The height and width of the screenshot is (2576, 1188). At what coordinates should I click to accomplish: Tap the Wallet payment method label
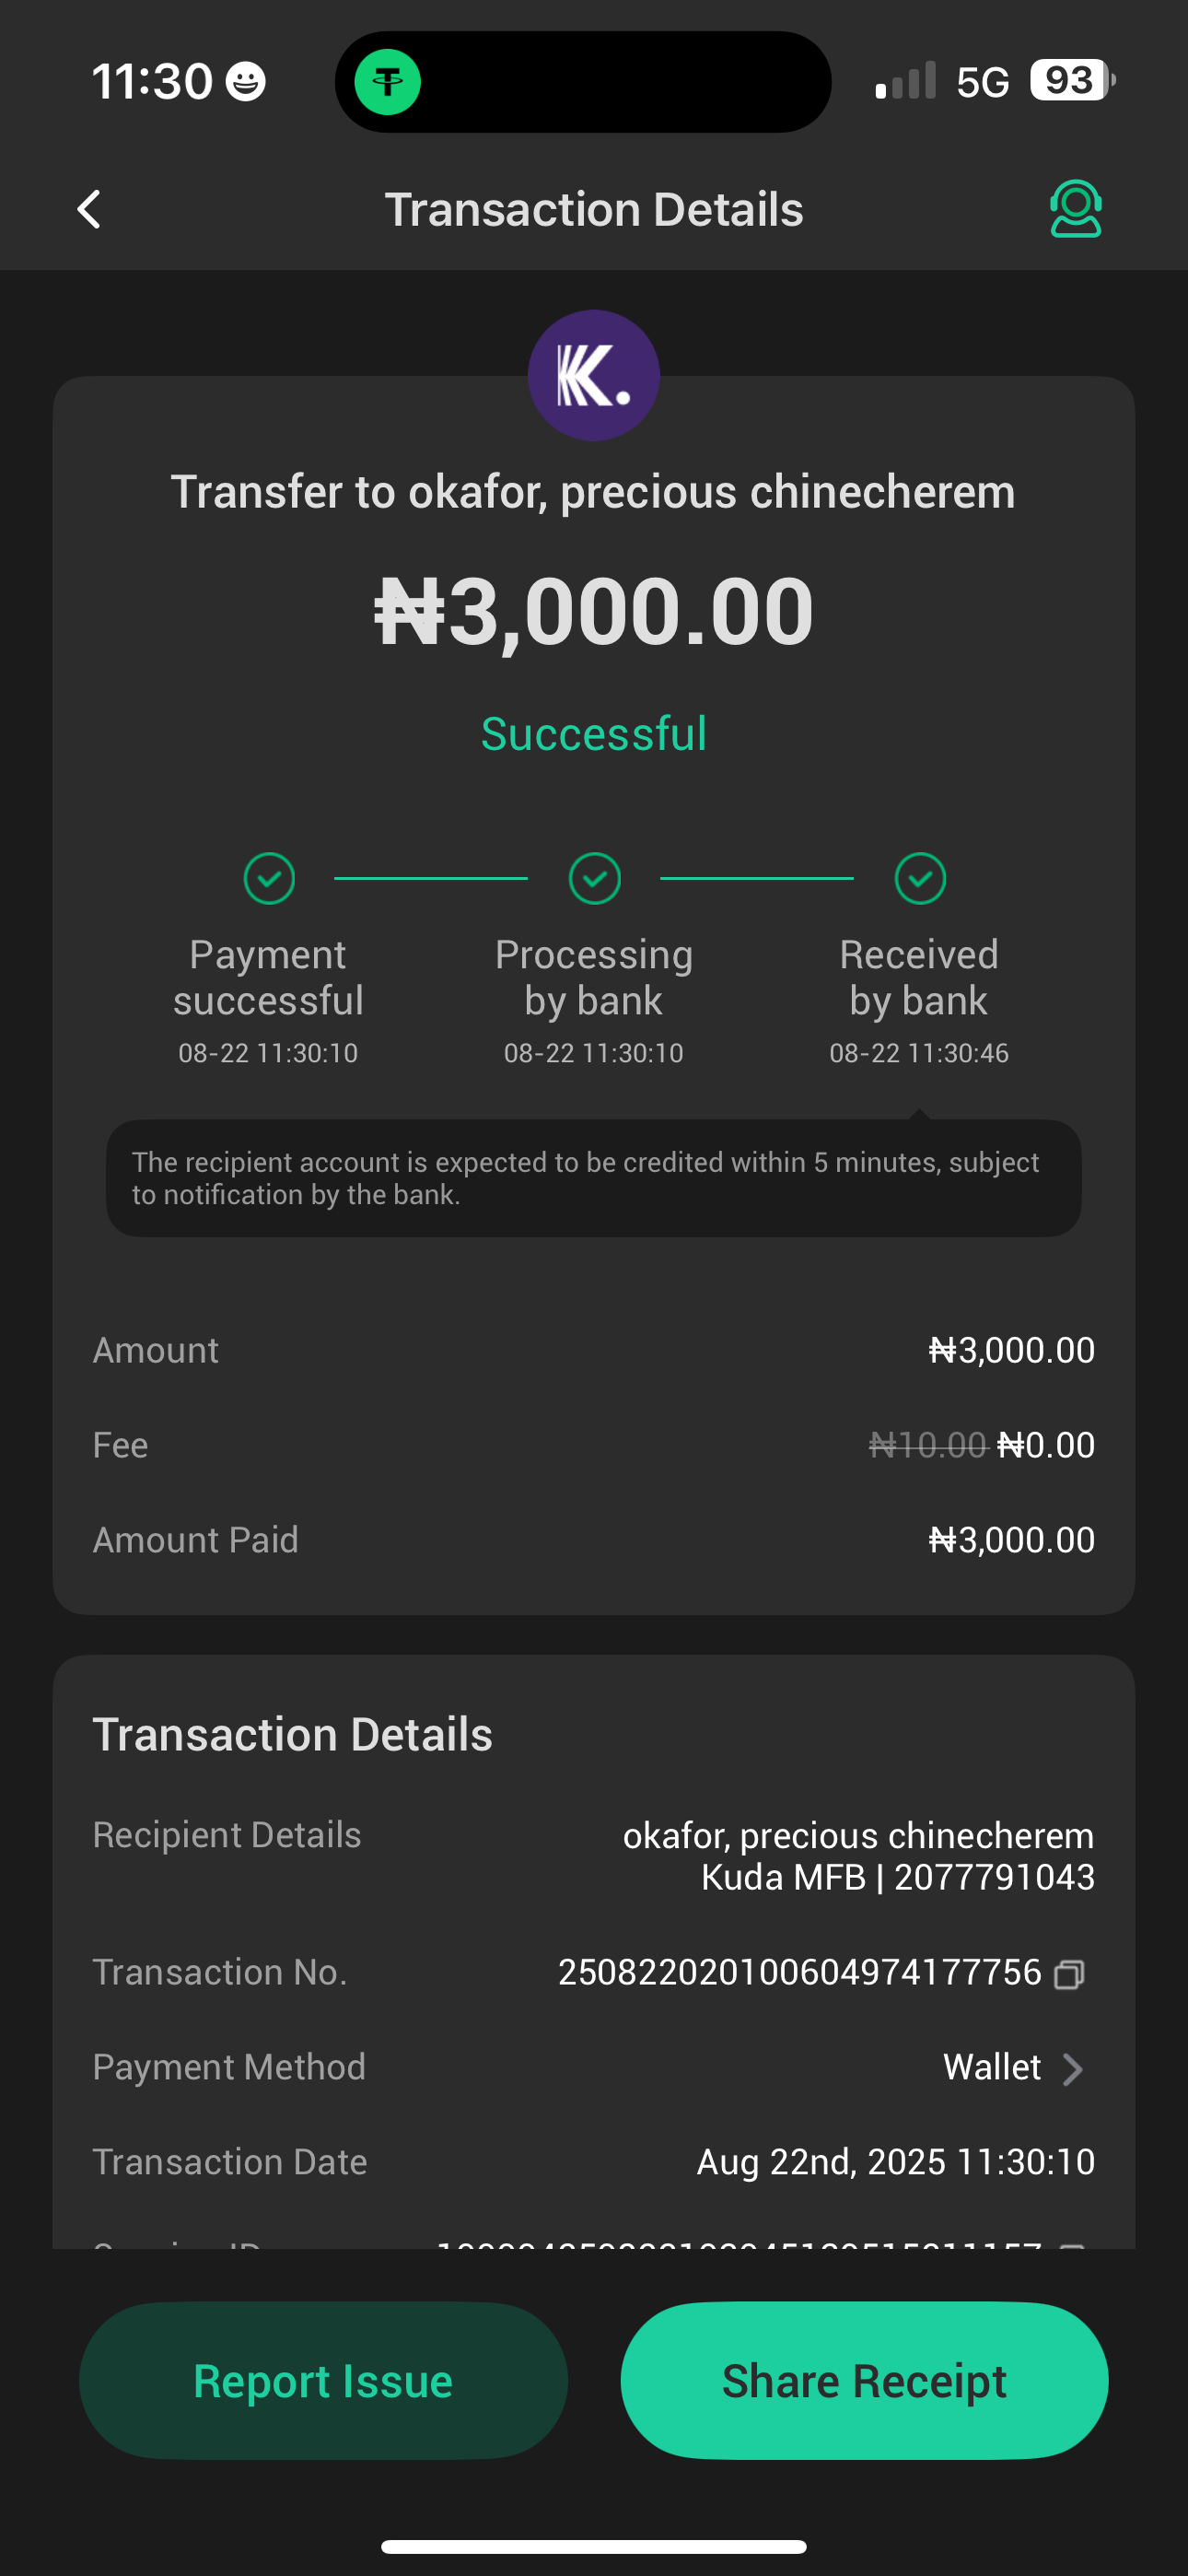(x=991, y=2067)
